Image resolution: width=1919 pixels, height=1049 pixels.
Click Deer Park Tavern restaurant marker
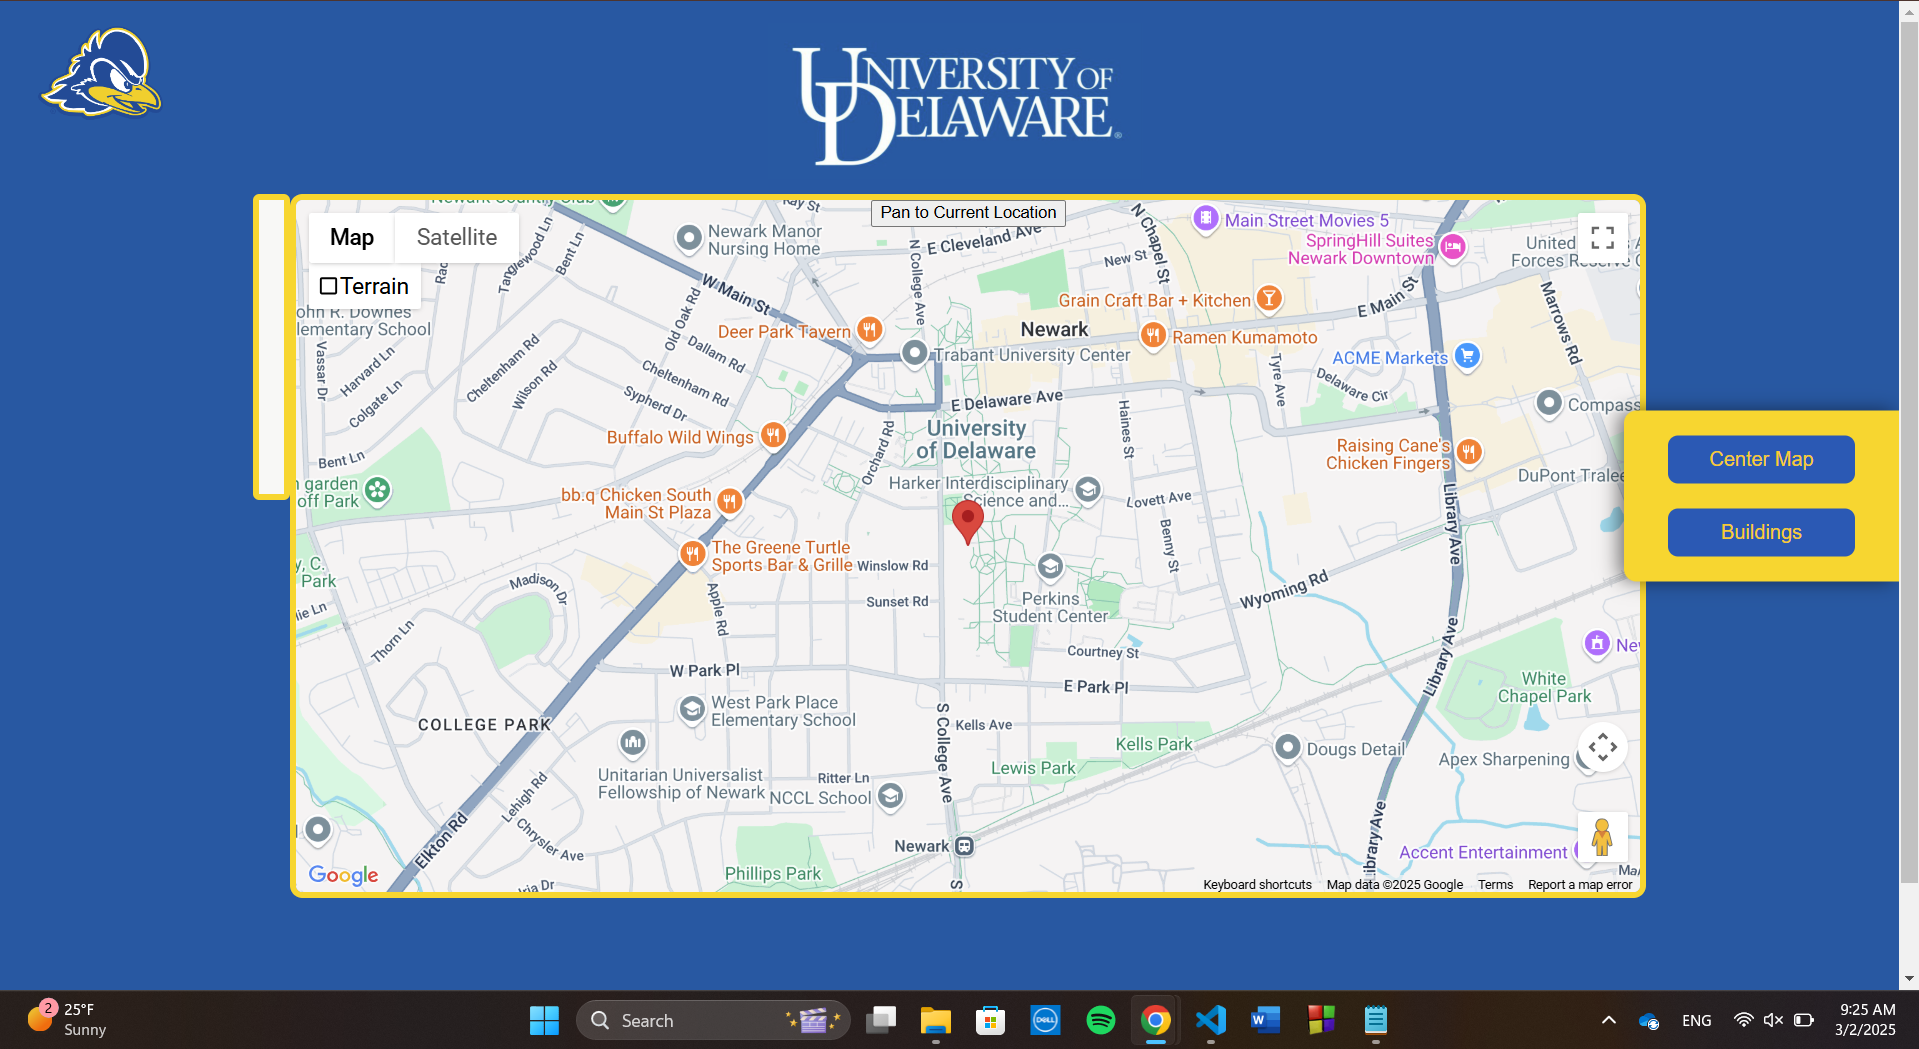[x=869, y=329]
